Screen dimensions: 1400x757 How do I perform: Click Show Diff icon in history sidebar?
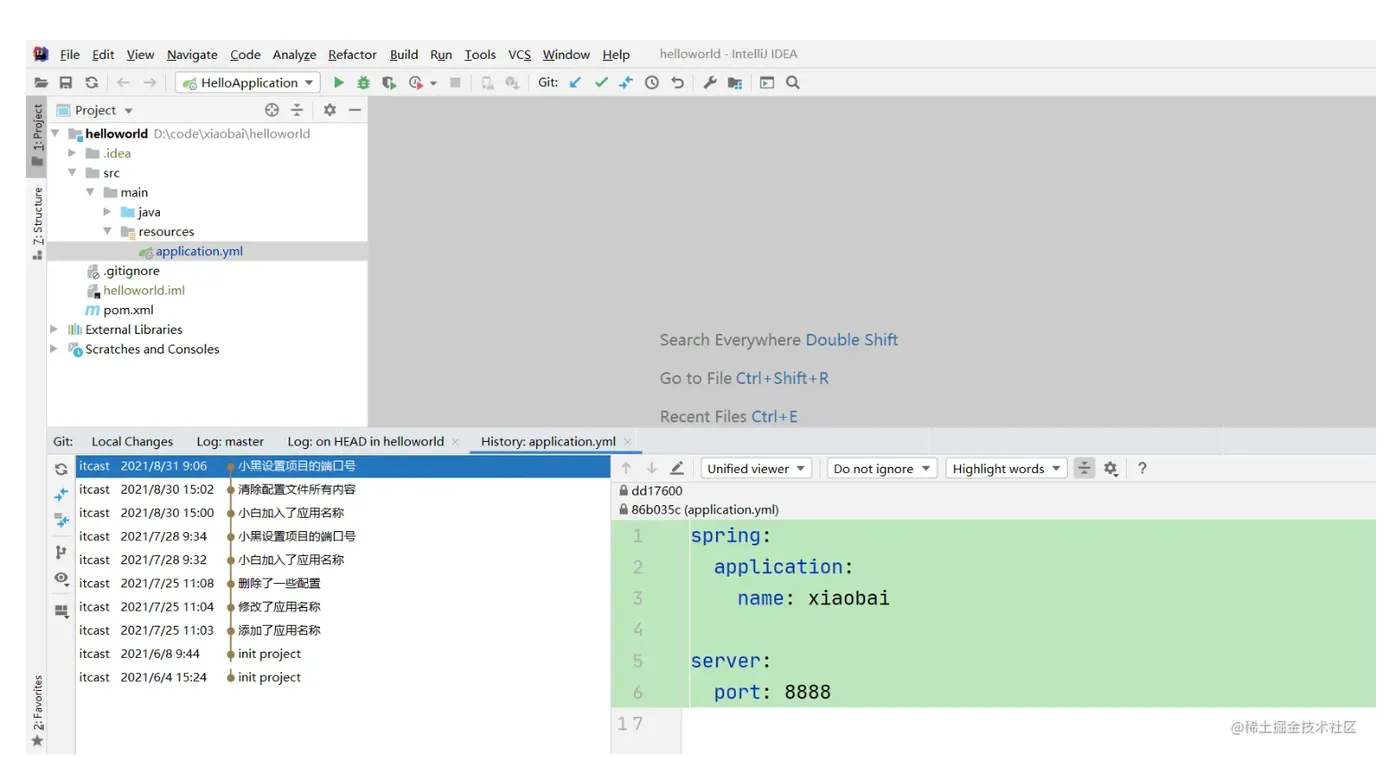coord(61,494)
